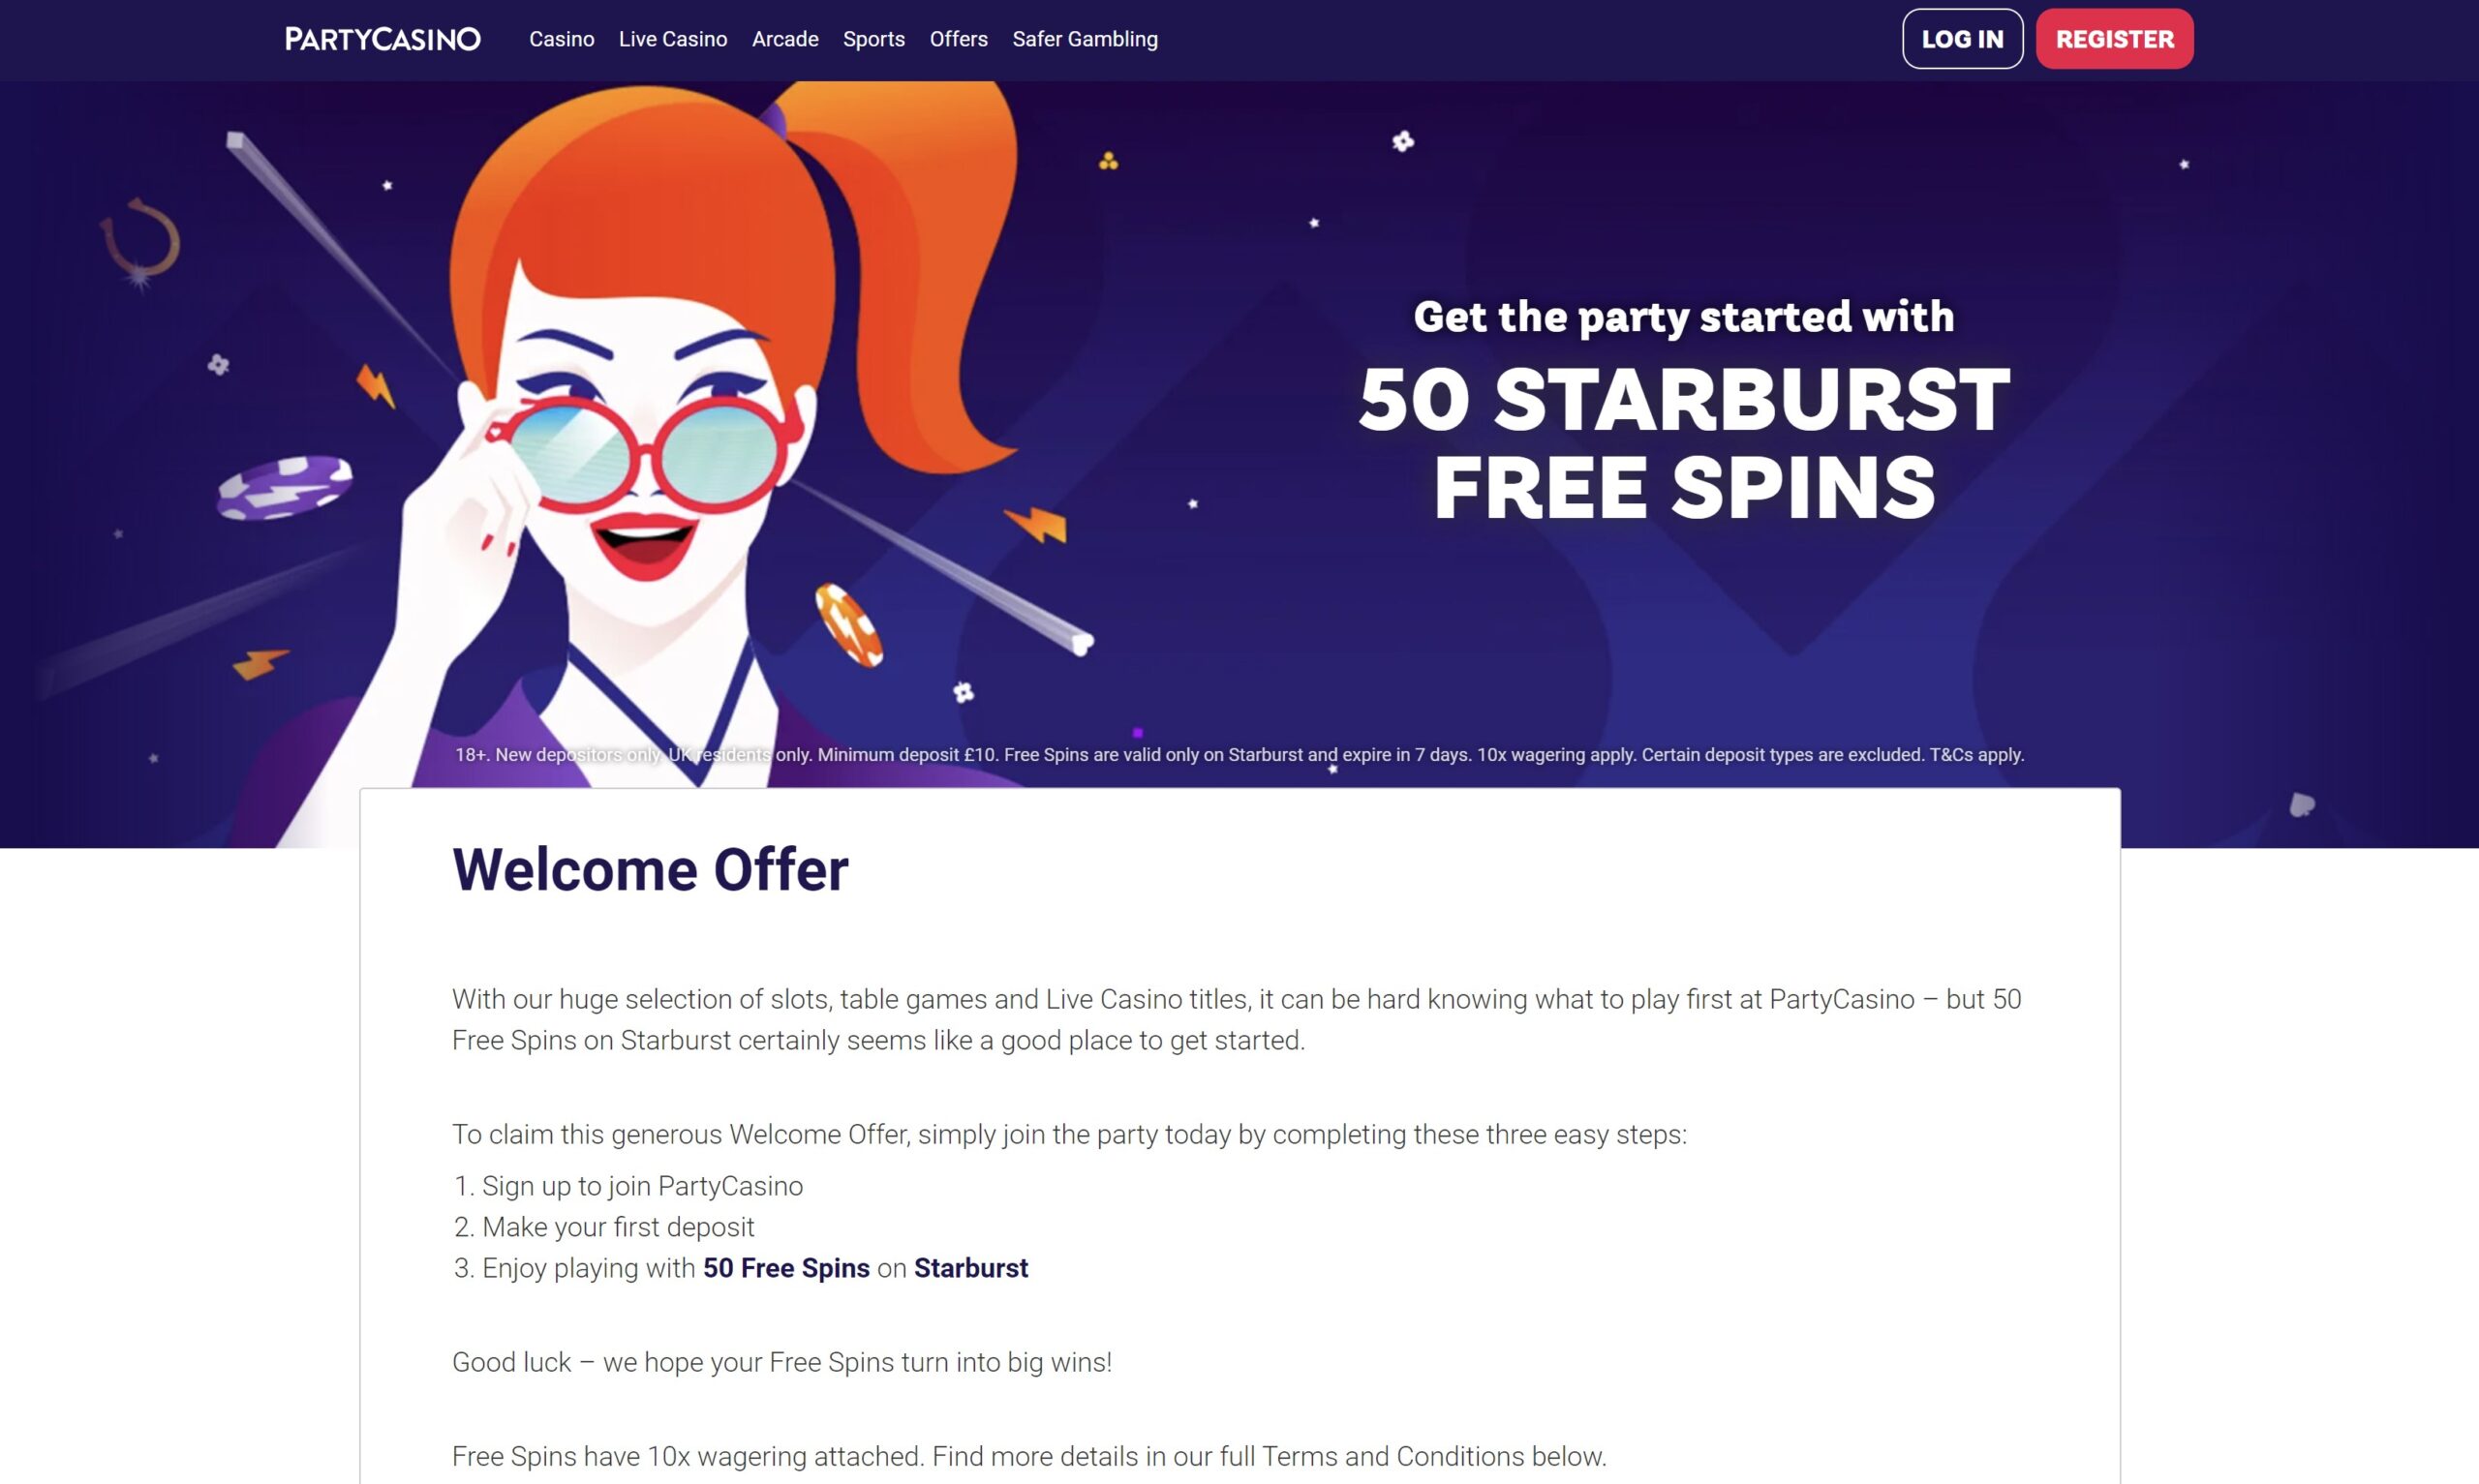The width and height of the screenshot is (2479, 1484).
Task: Click the golden clover icon in banner
Action: pyautogui.click(x=1108, y=161)
